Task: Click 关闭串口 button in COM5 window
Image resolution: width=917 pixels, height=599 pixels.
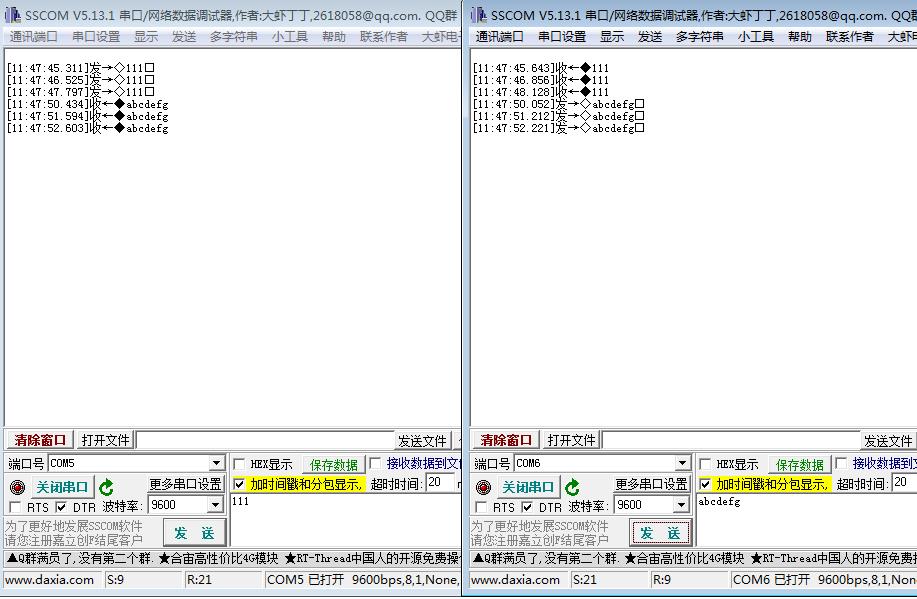Action: coord(62,487)
